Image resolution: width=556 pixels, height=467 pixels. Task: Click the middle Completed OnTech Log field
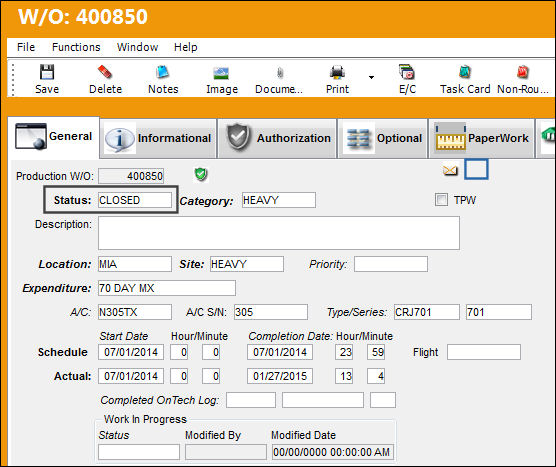[x=323, y=400]
